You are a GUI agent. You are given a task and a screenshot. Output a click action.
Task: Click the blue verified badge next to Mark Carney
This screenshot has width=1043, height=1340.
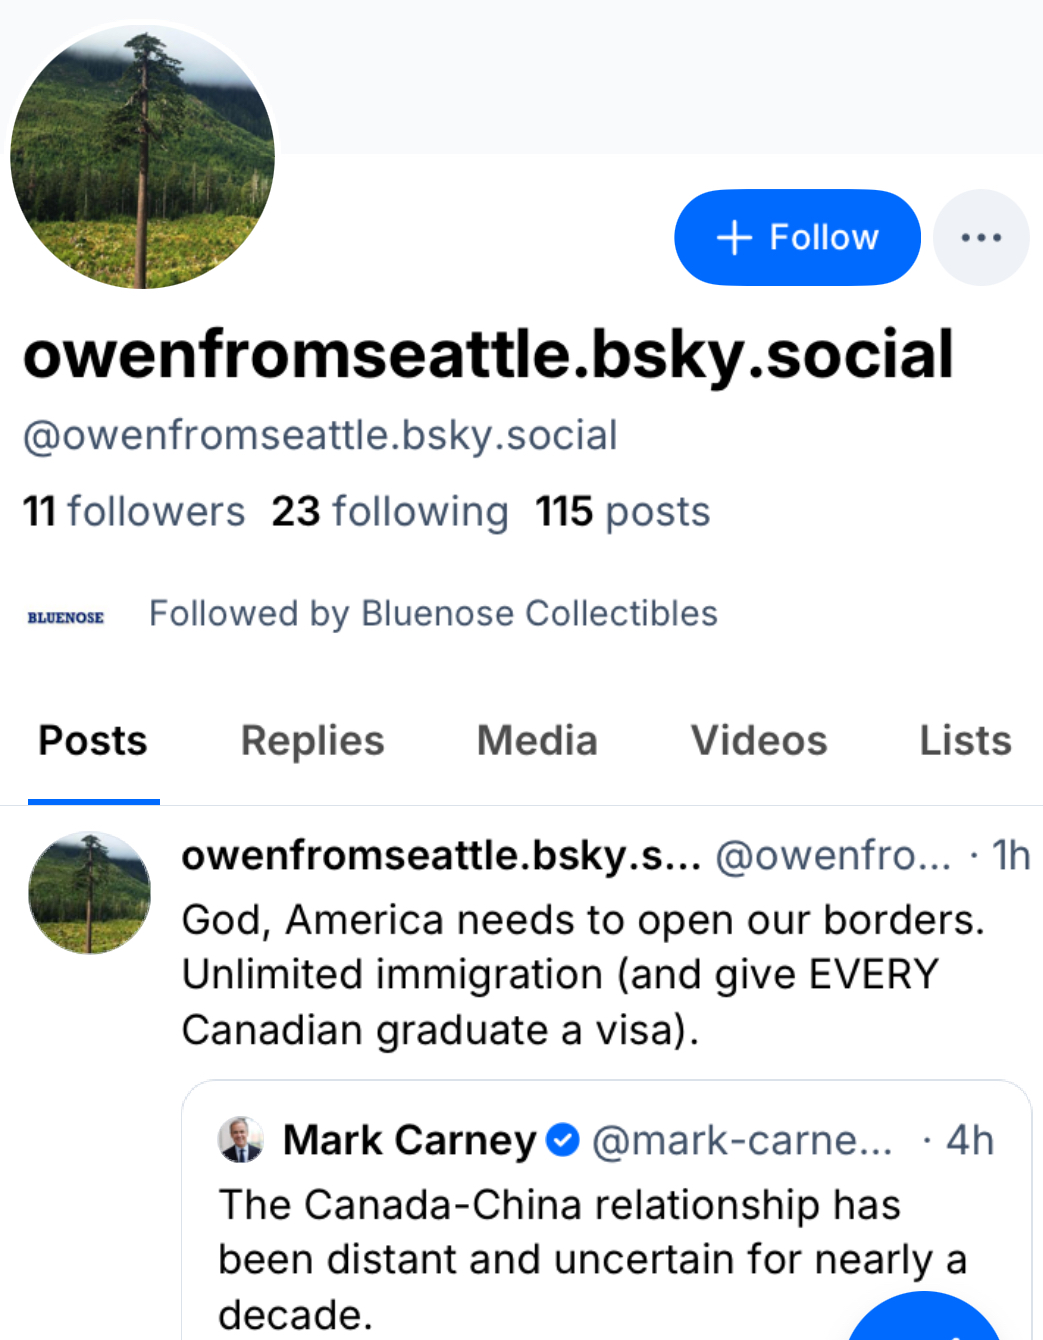[564, 1139]
